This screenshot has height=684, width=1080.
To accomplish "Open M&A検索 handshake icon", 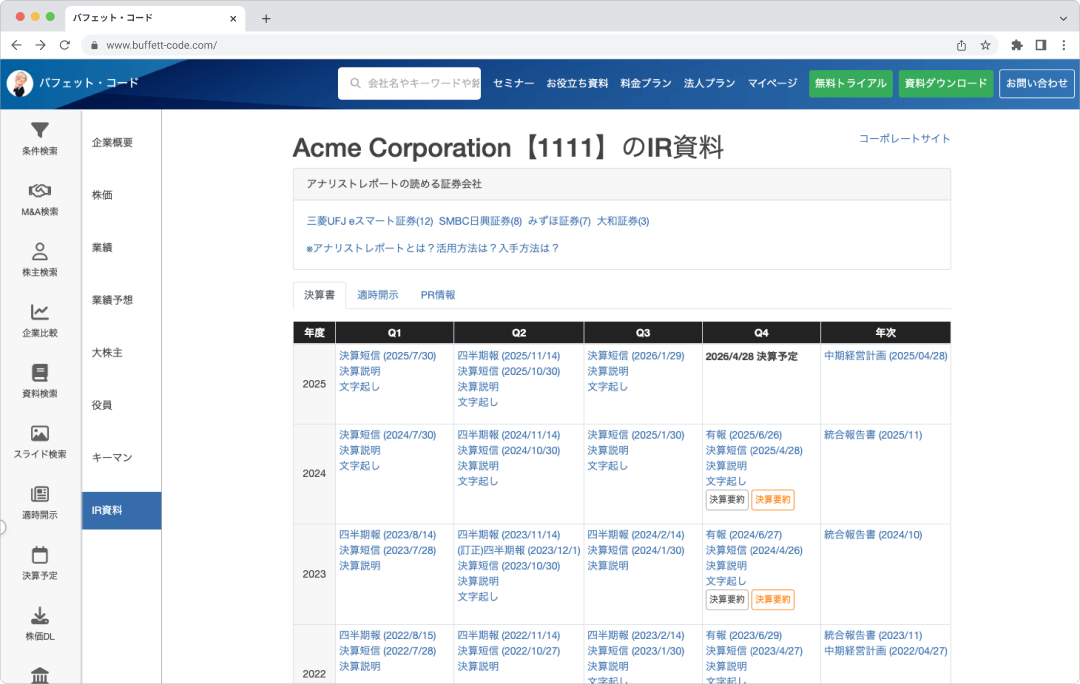I will click(x=40, y=191).
